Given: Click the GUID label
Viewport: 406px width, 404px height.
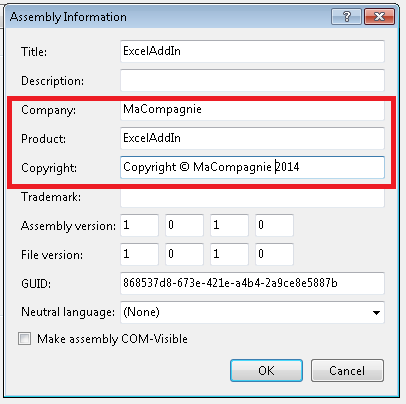Looking at the screenshot, I should [36, 284].
